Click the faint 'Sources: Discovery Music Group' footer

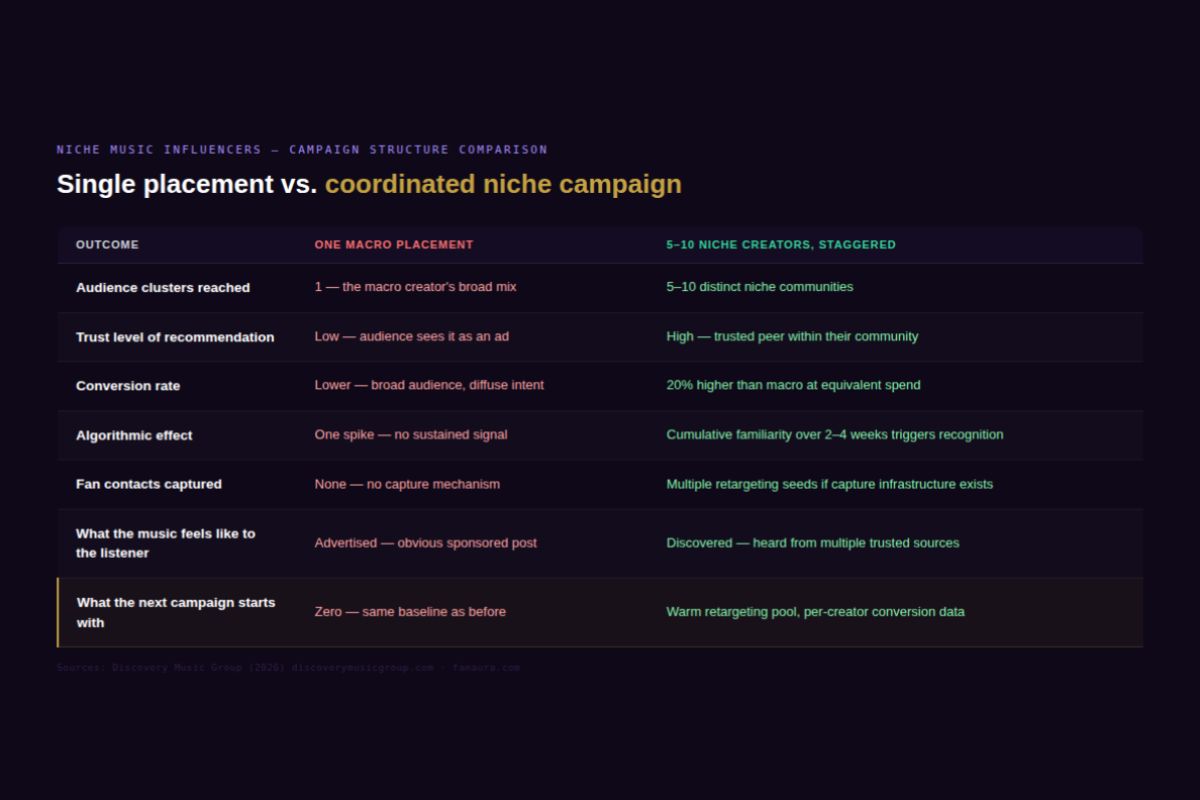coord(288,667)
